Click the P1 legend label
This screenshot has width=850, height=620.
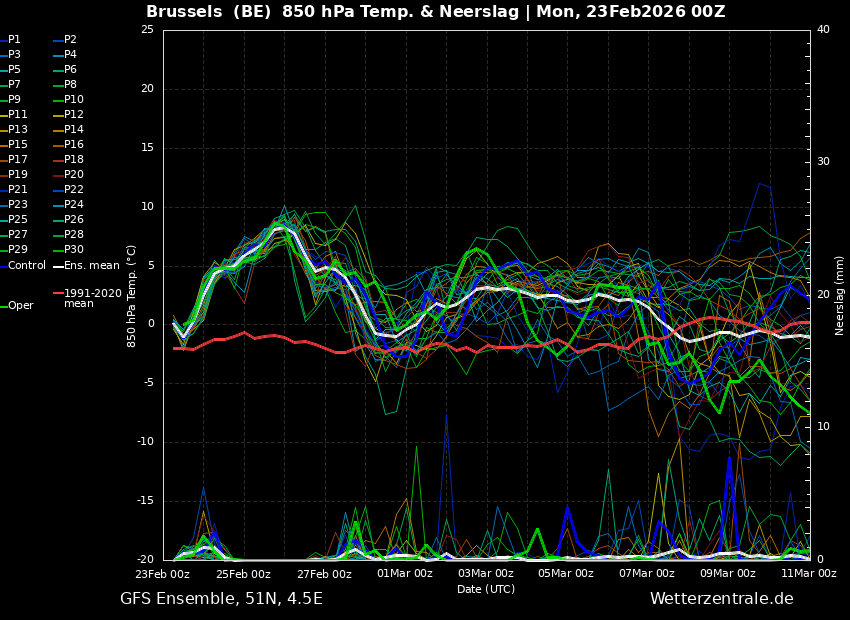click(14, 40)
